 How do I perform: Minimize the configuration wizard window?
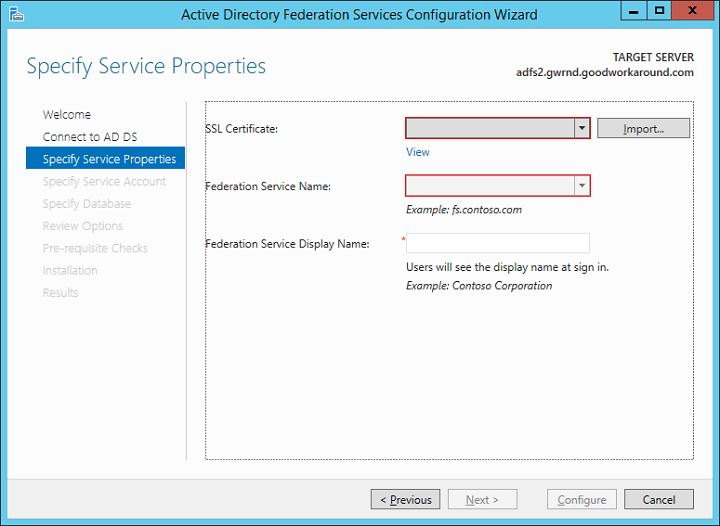(x=634, y=10)
